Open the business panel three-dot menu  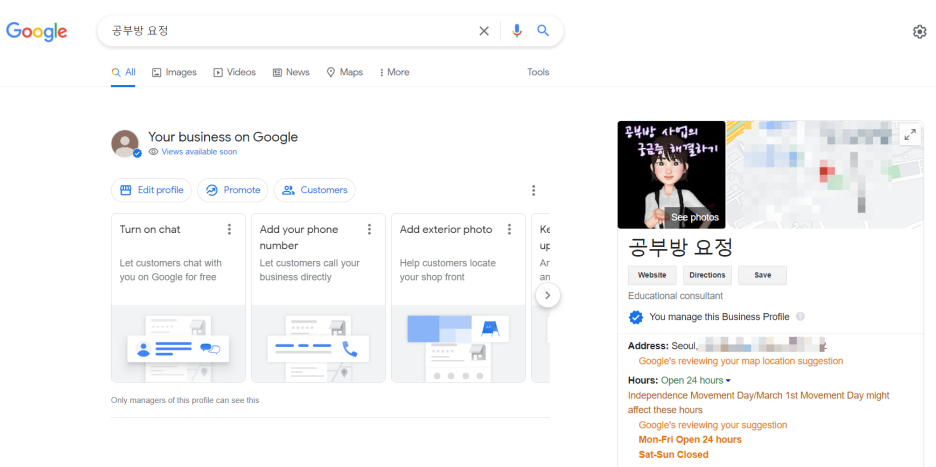click(533, 191)
